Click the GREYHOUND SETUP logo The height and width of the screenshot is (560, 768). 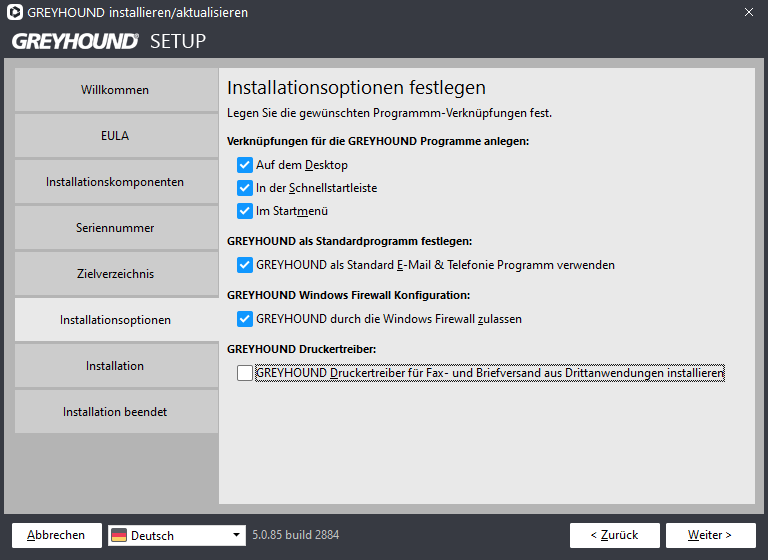[x=109, y=41]
